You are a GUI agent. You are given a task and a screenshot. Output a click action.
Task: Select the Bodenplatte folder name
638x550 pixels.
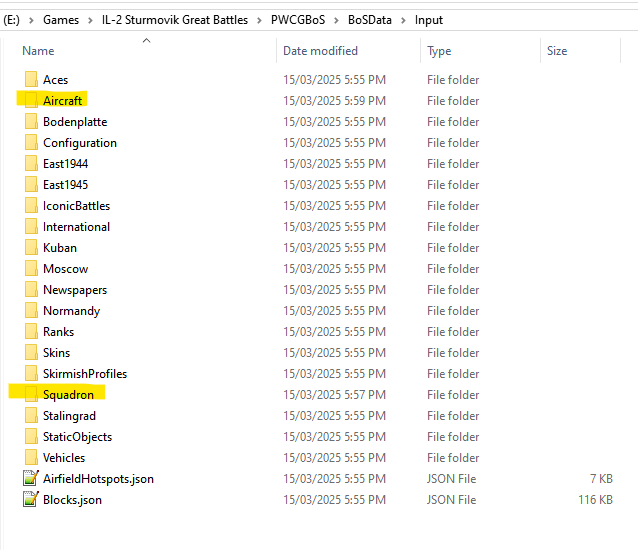click(x=75, y=122)
